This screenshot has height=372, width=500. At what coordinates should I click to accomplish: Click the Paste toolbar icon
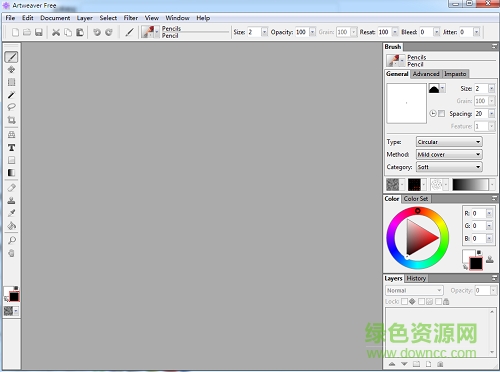(80, 32)
